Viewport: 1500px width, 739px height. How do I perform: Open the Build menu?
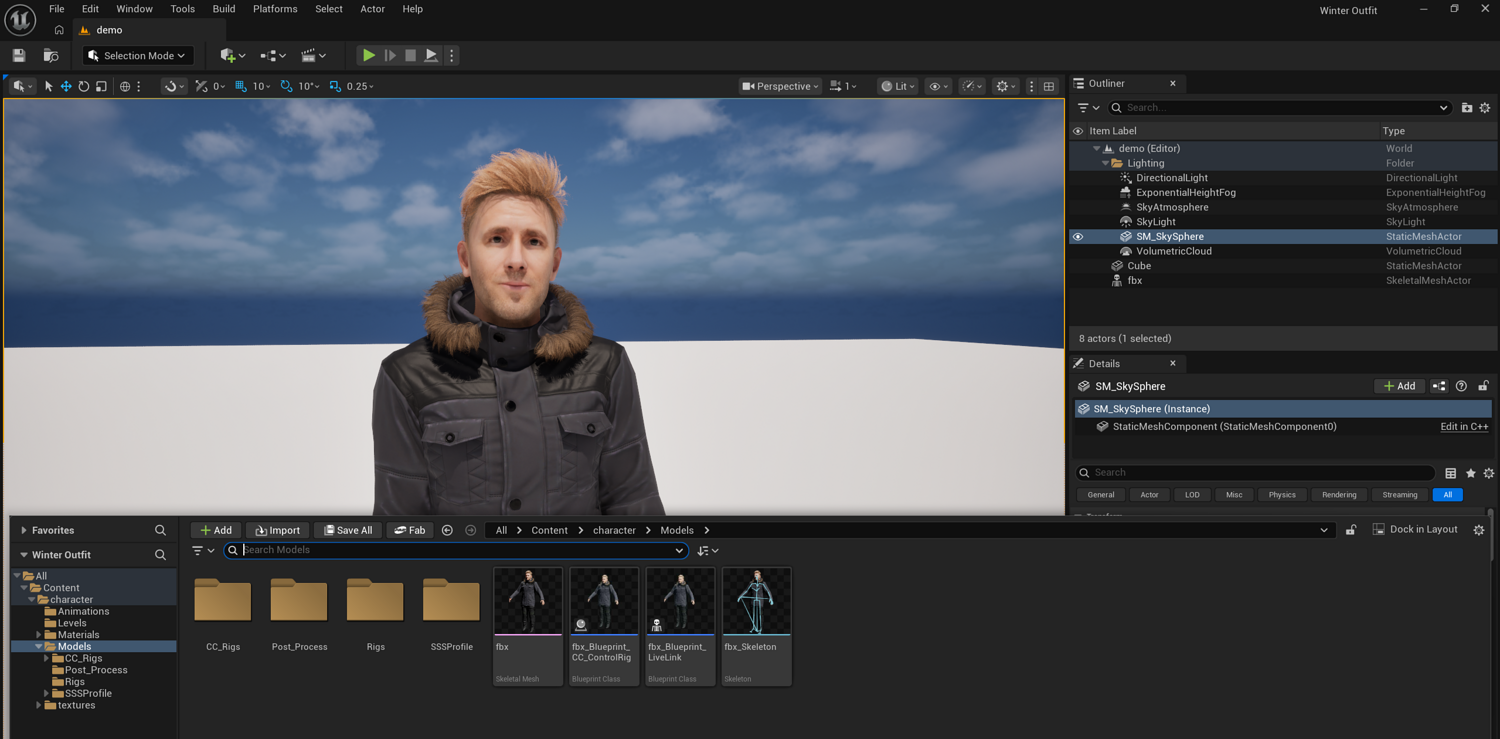pos(224,9)
